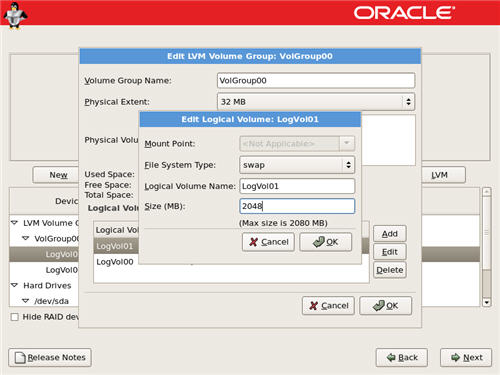This screenshot has width=500, height=375.
Task: Click the green Next arrow icon
Action: (x=455, y=358)
